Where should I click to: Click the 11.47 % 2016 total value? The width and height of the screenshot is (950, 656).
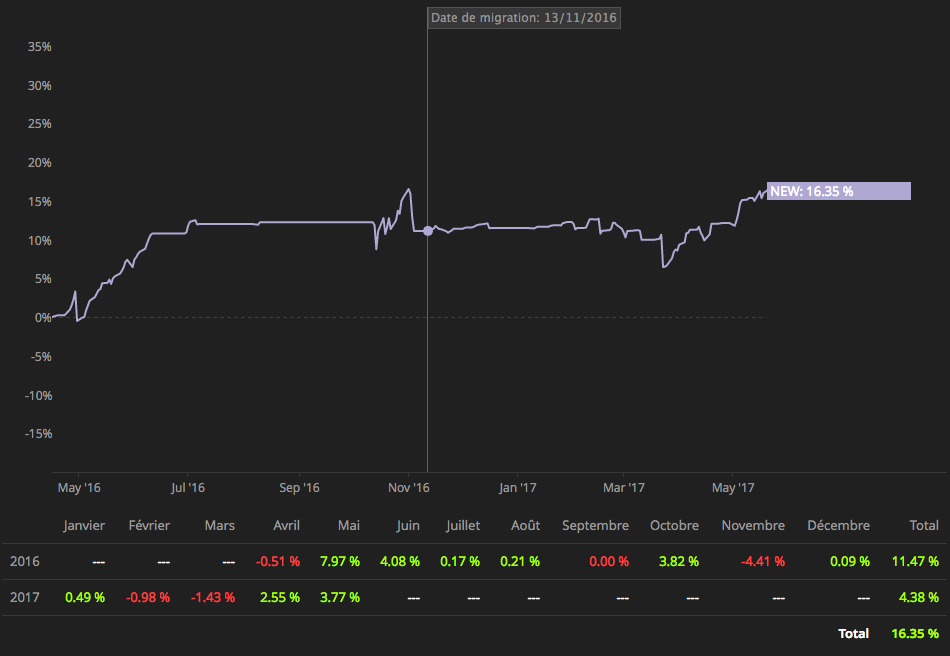click(x=915, y=562)
